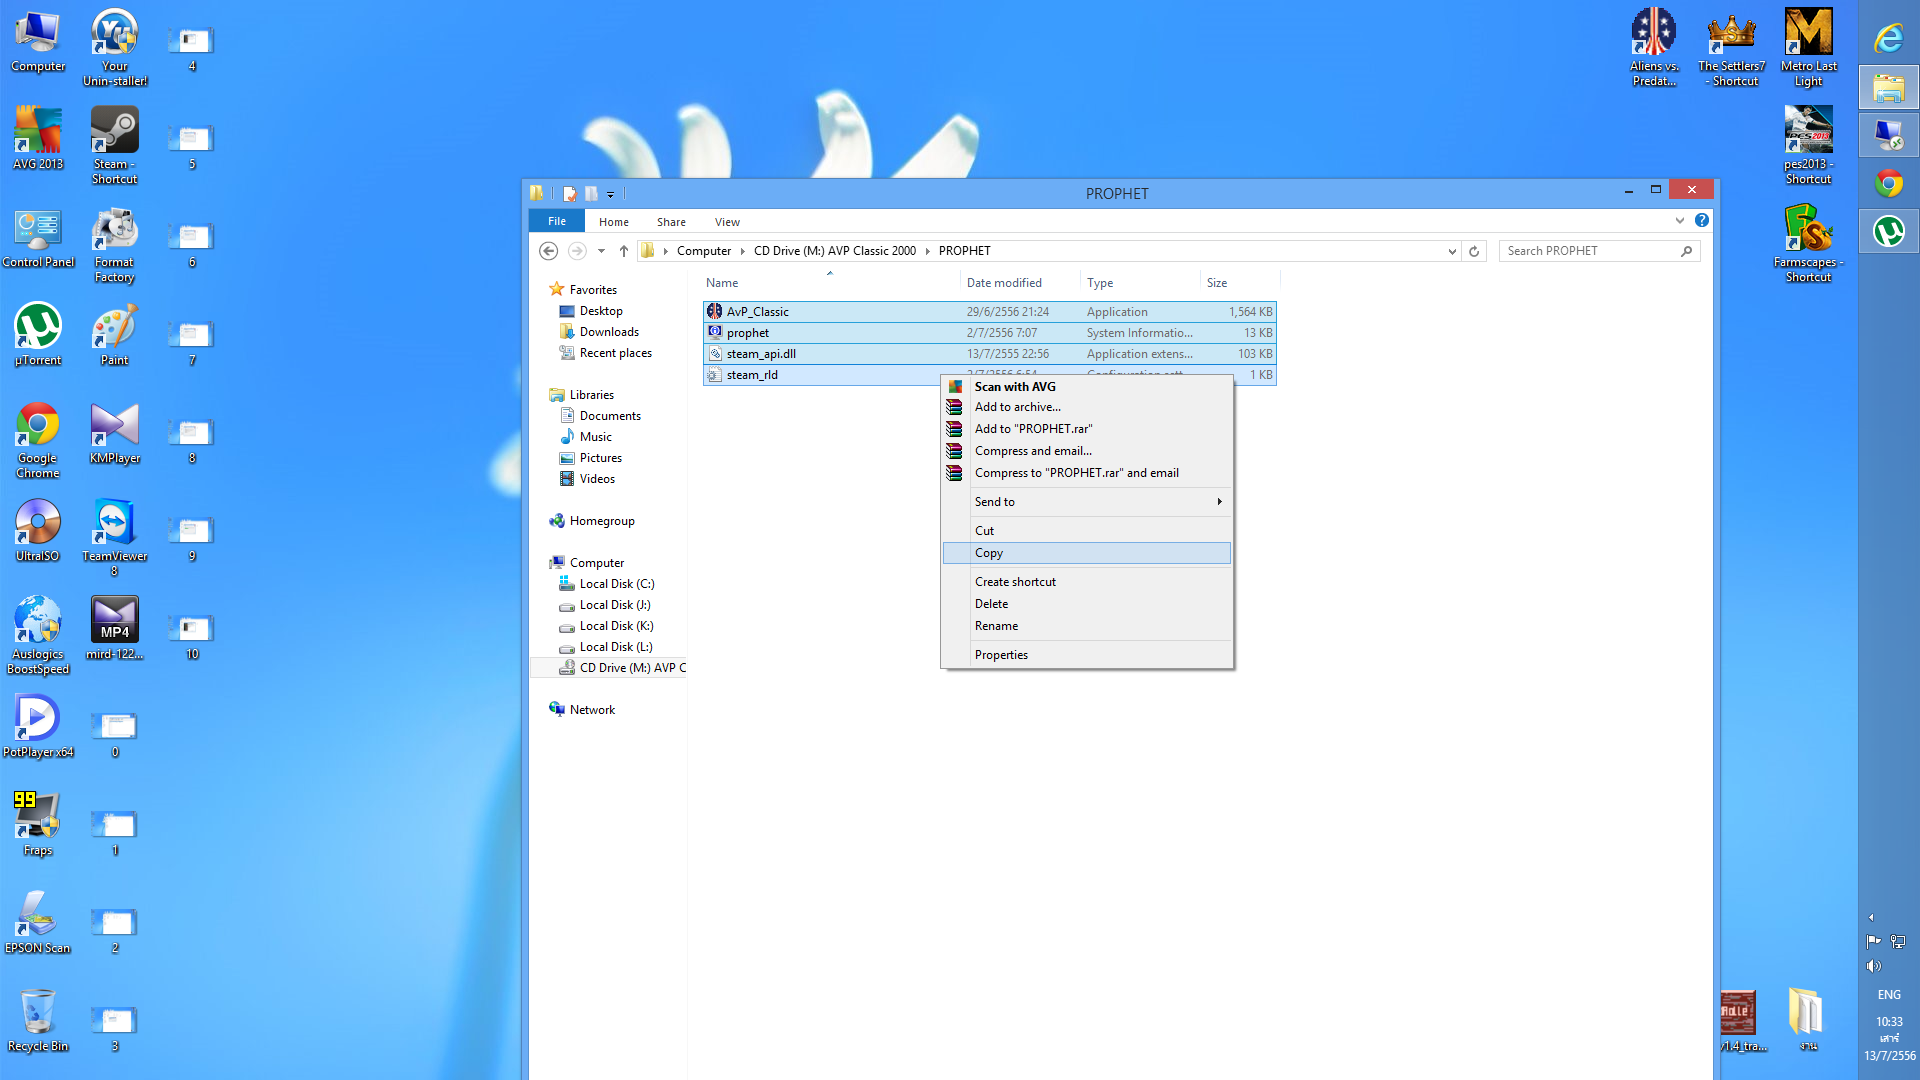Screen dimensions: 1920x1080
Task: Open the recent locations dropdown arrow
Action: coord(601,251)
